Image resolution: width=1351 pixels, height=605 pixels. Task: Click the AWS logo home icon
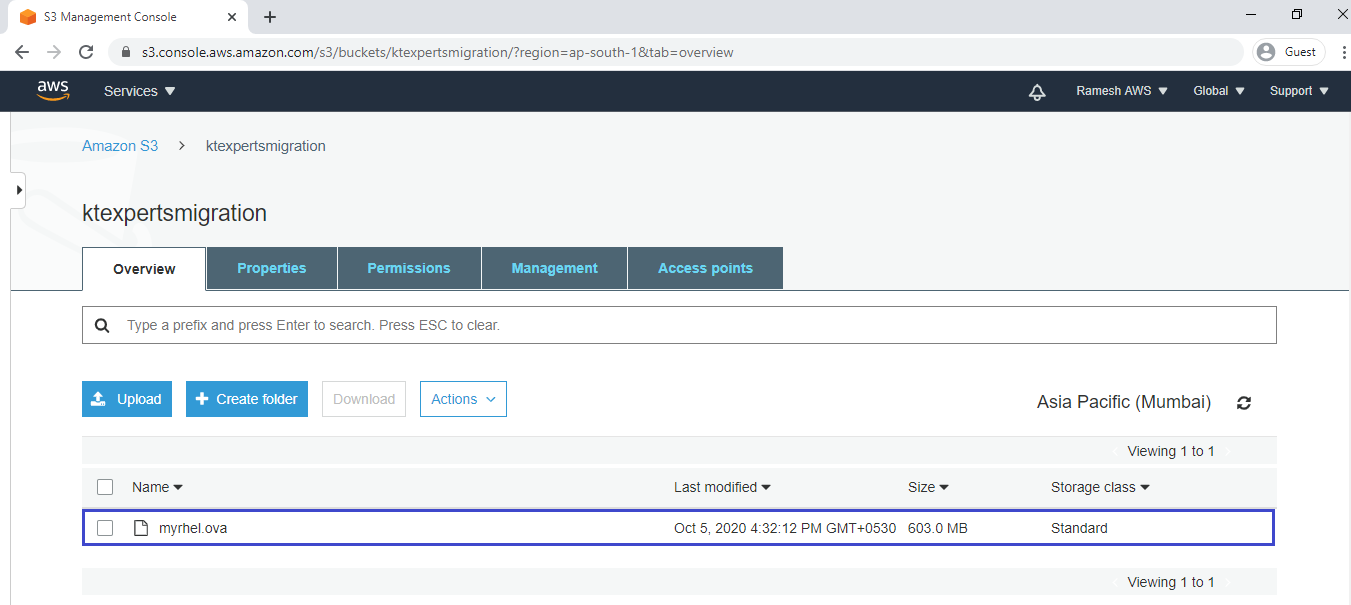pyautogui.click(x=53, y=91)
